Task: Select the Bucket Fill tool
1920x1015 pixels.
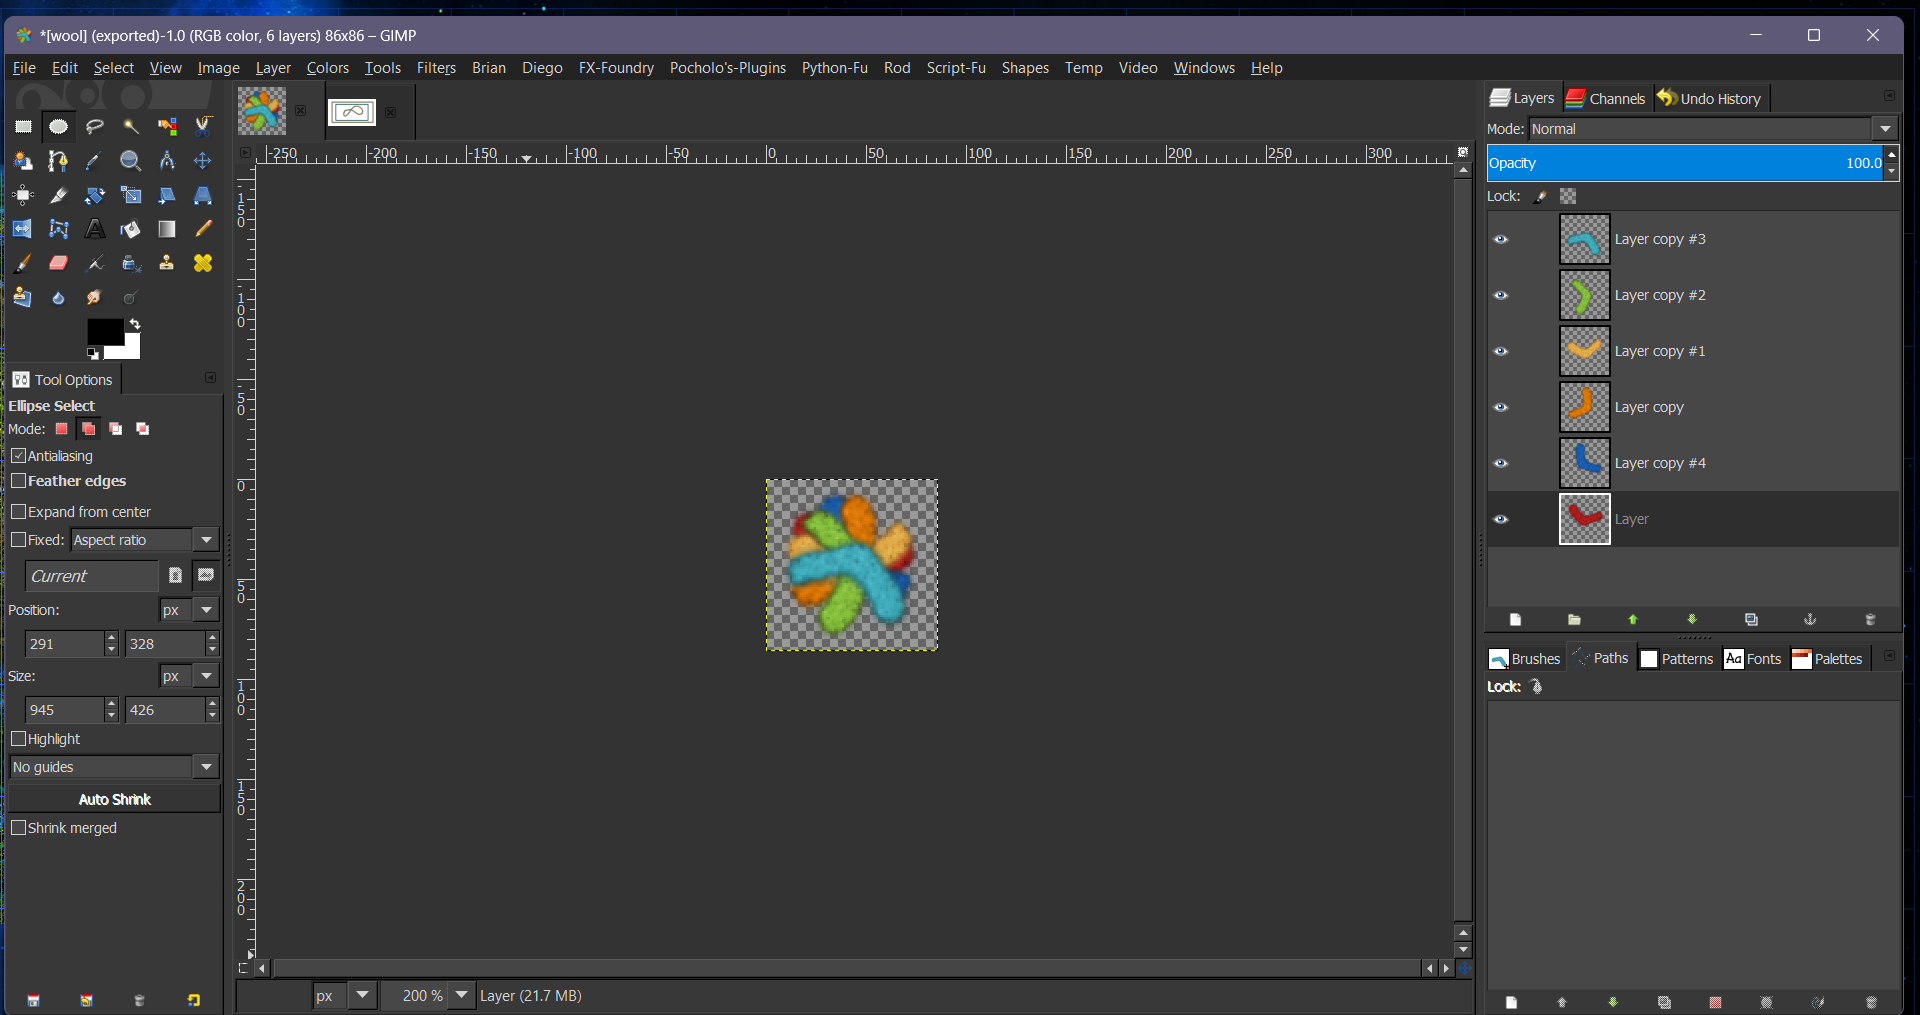Action: pyautogui.click(x=131, y=229)
